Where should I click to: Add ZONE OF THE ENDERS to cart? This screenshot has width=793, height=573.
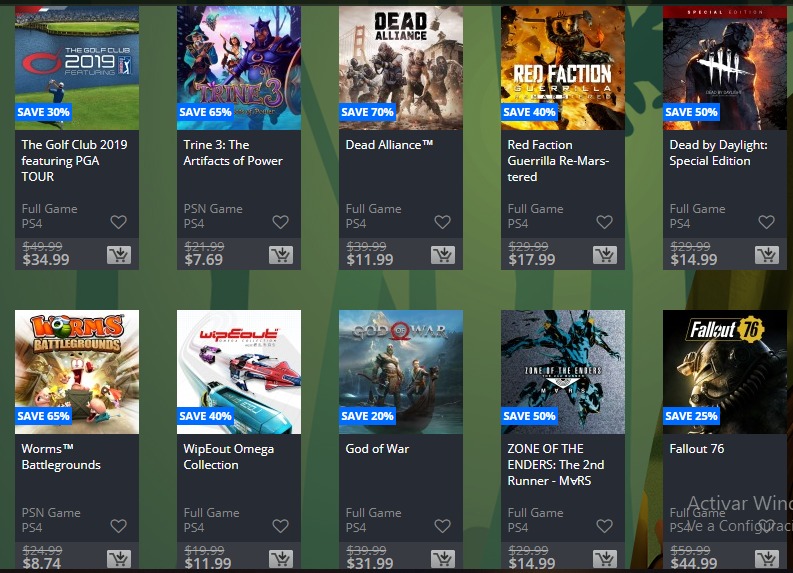(x=604, y=559)
